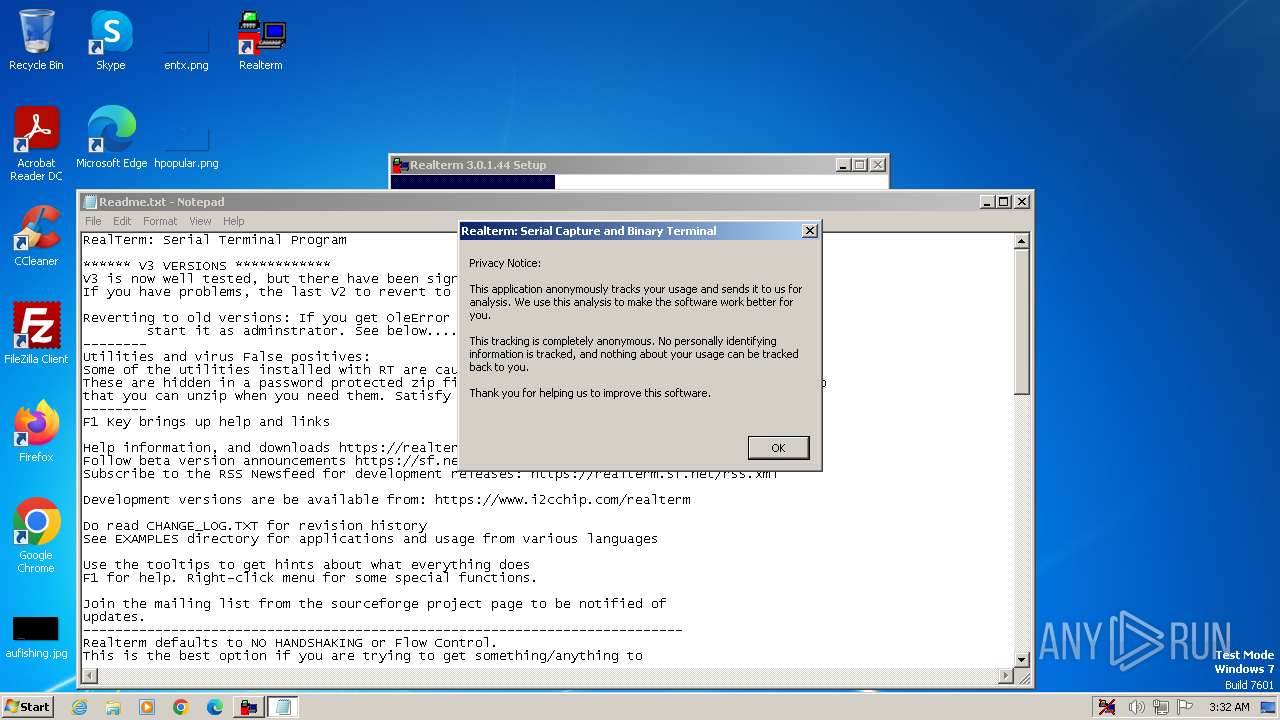This screenshot has height=720, width=1280.
Task: Click 'Privacy Notice:' text in dialog
Action: [505, 263]
